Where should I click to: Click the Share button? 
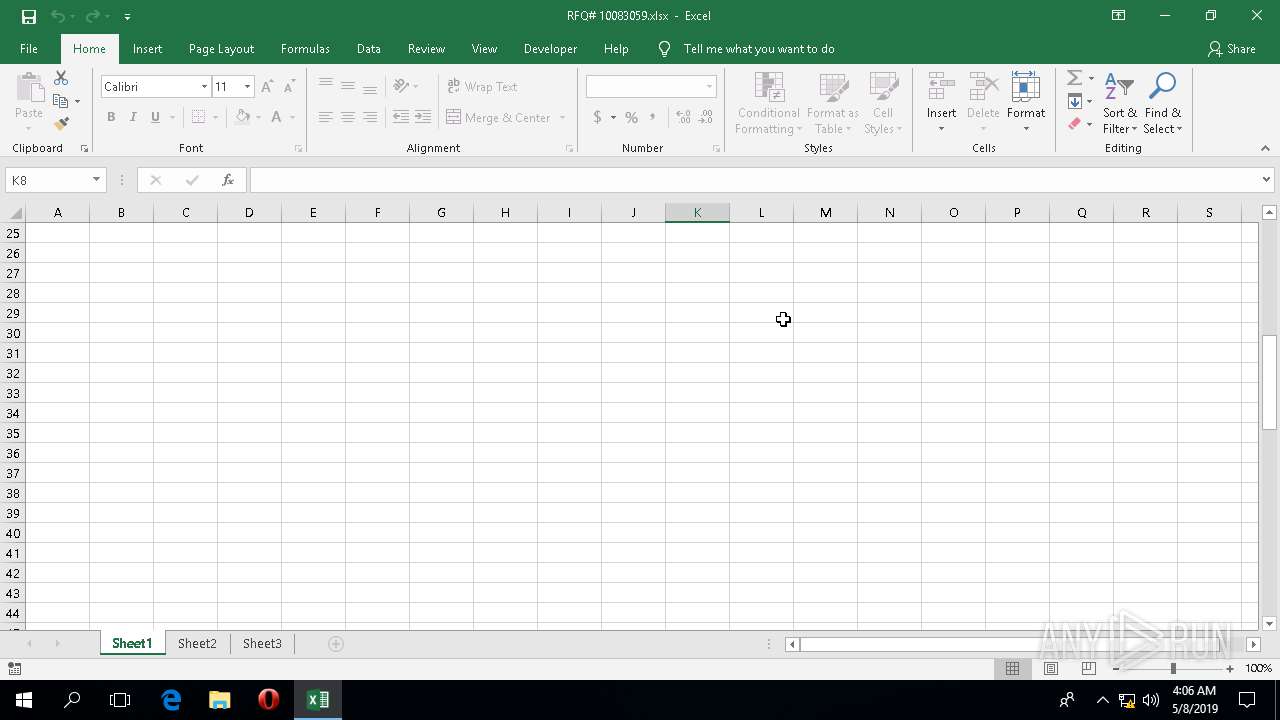(1231, 49)
